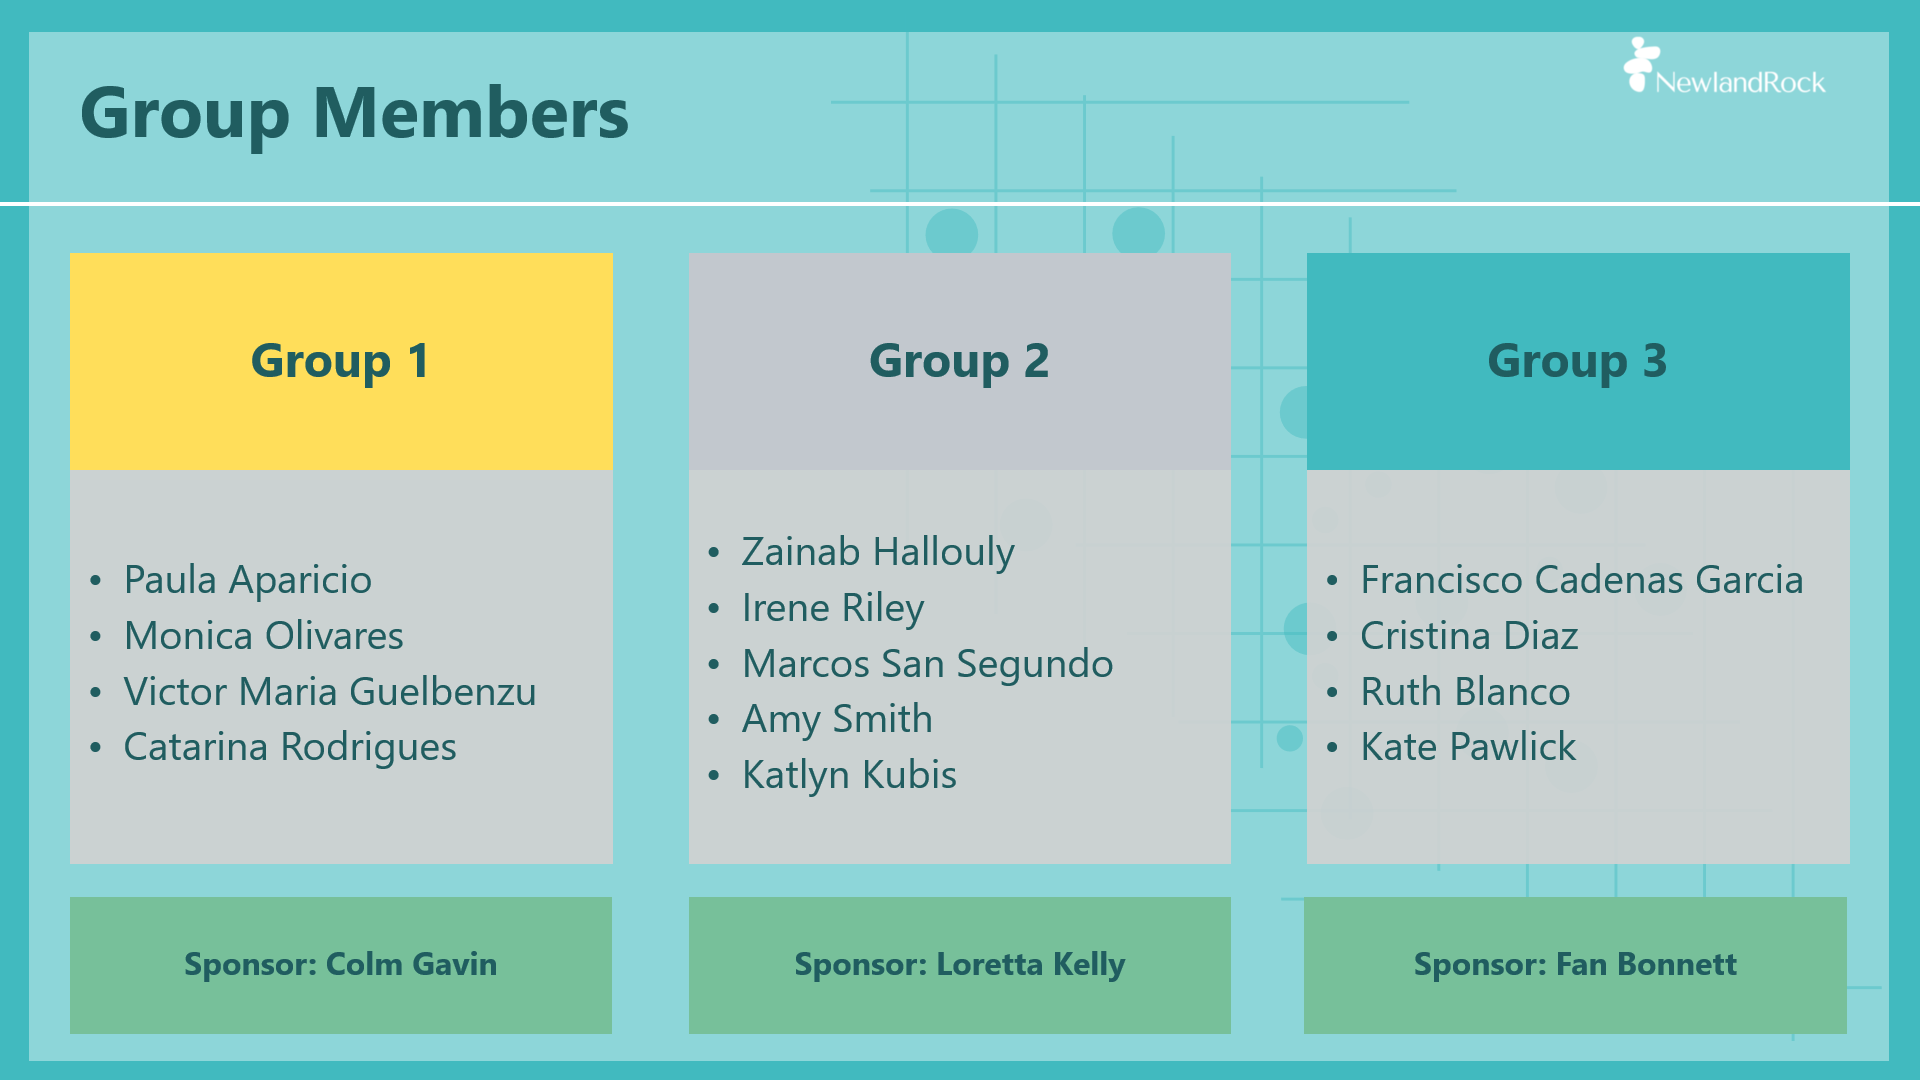This screenshot has width=1920, height=1080.
Task: Click the yellow Group 1 header
Action: [x=341, y=361]
